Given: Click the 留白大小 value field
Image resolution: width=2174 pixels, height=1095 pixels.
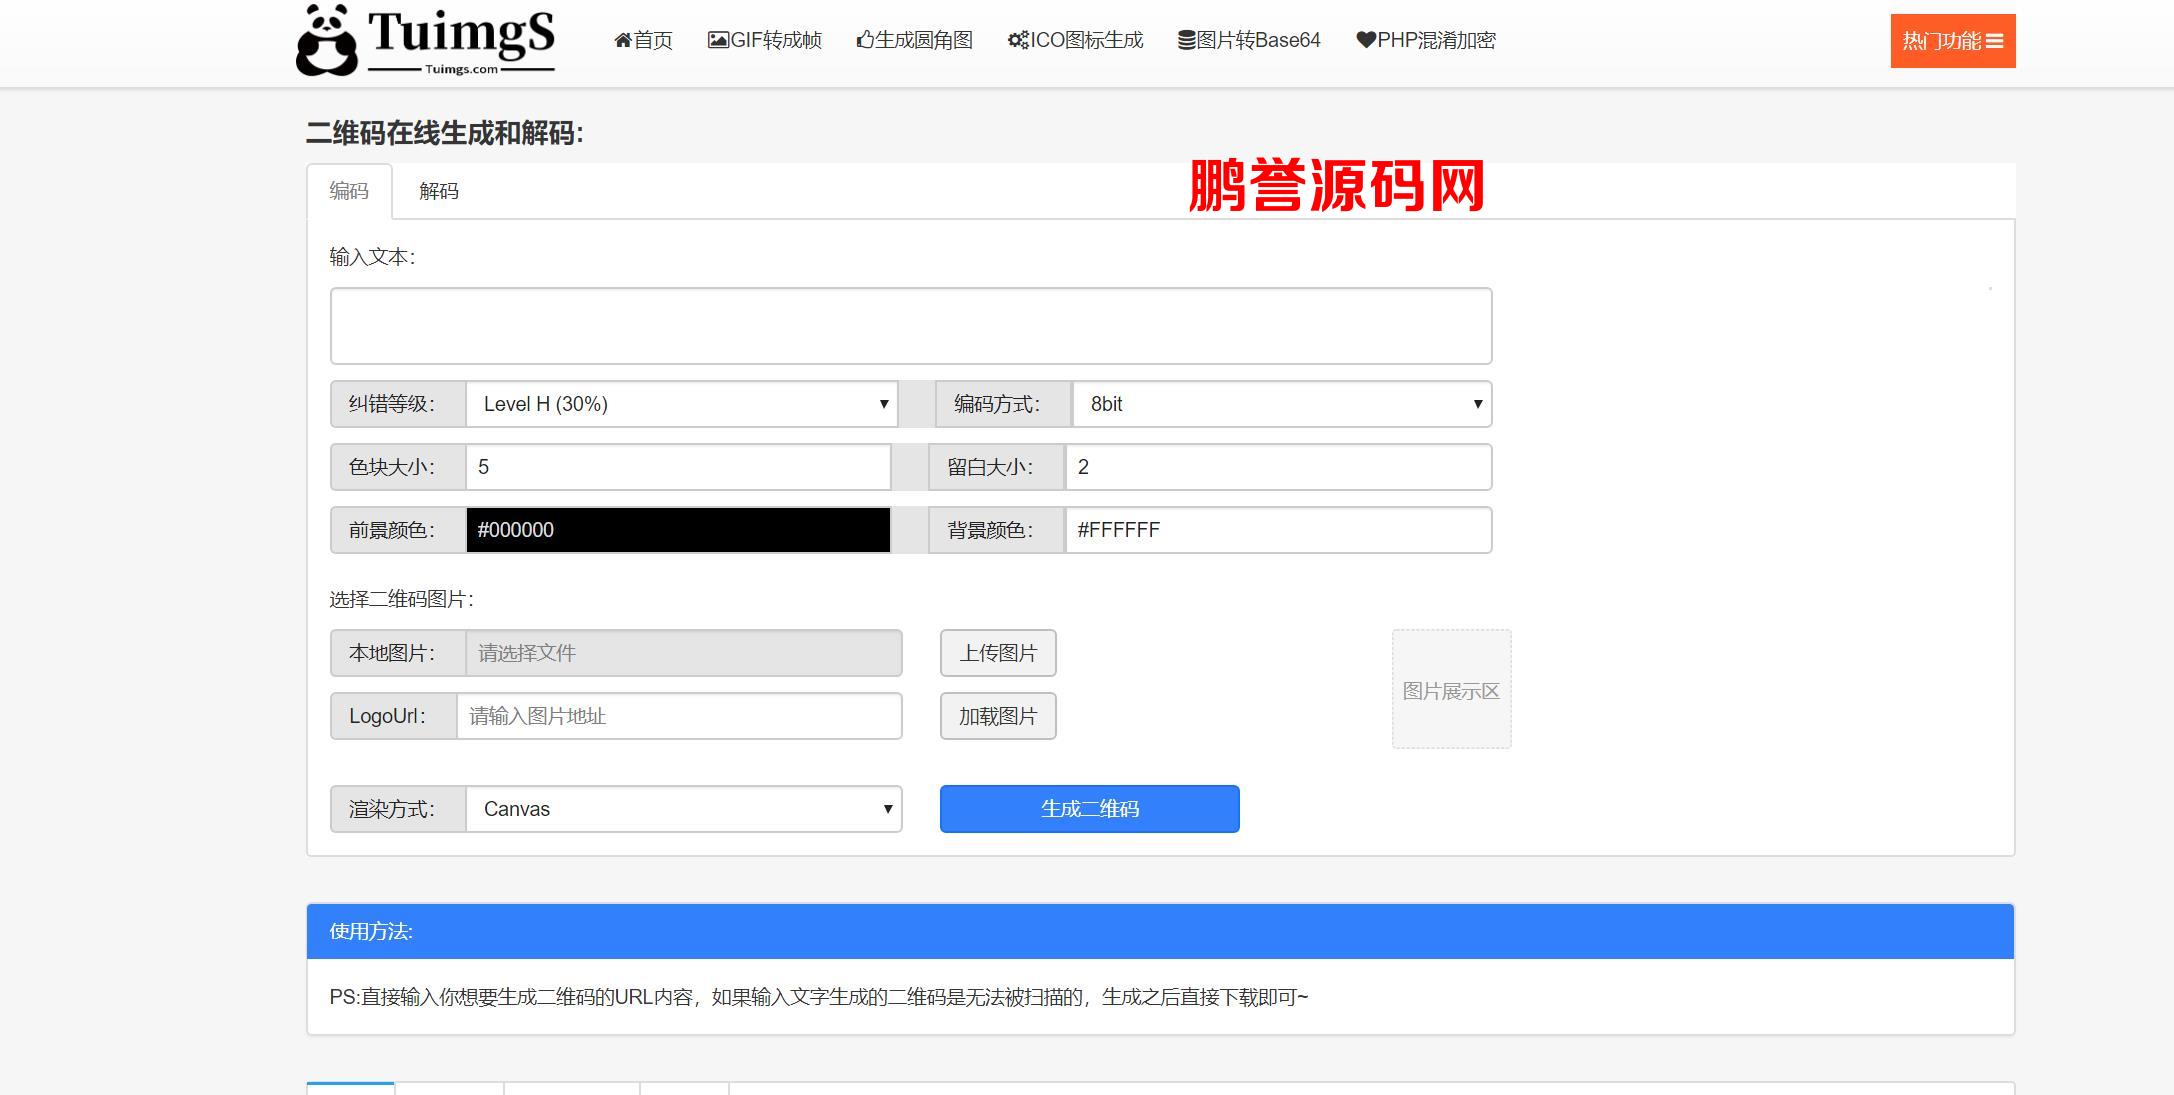Looking at the screenshot, I should [x=1279, y=467].
